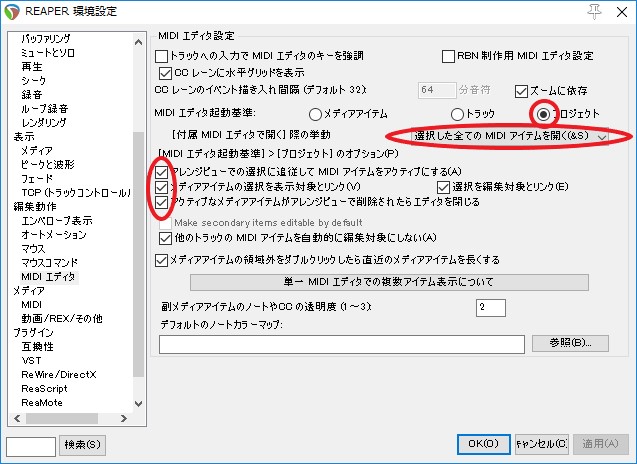The image size is (637, 464).
Task: Select バッファリング in the settings tree
Action: [x=46, y=39]
